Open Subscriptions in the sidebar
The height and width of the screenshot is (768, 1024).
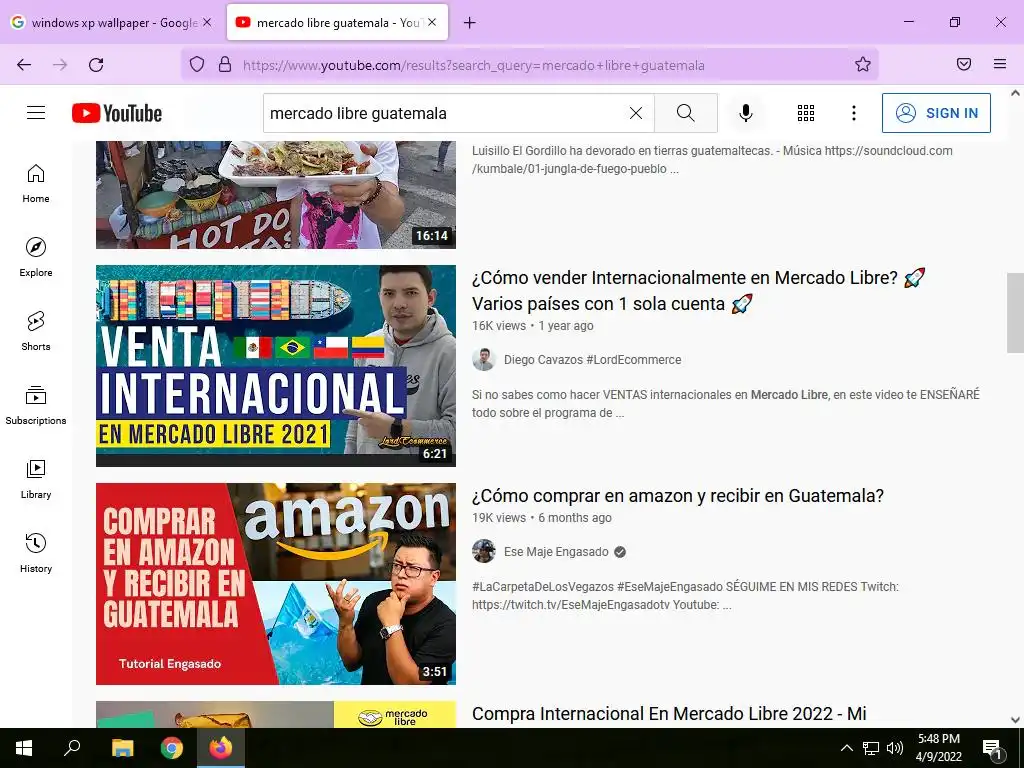pos(36,405)
